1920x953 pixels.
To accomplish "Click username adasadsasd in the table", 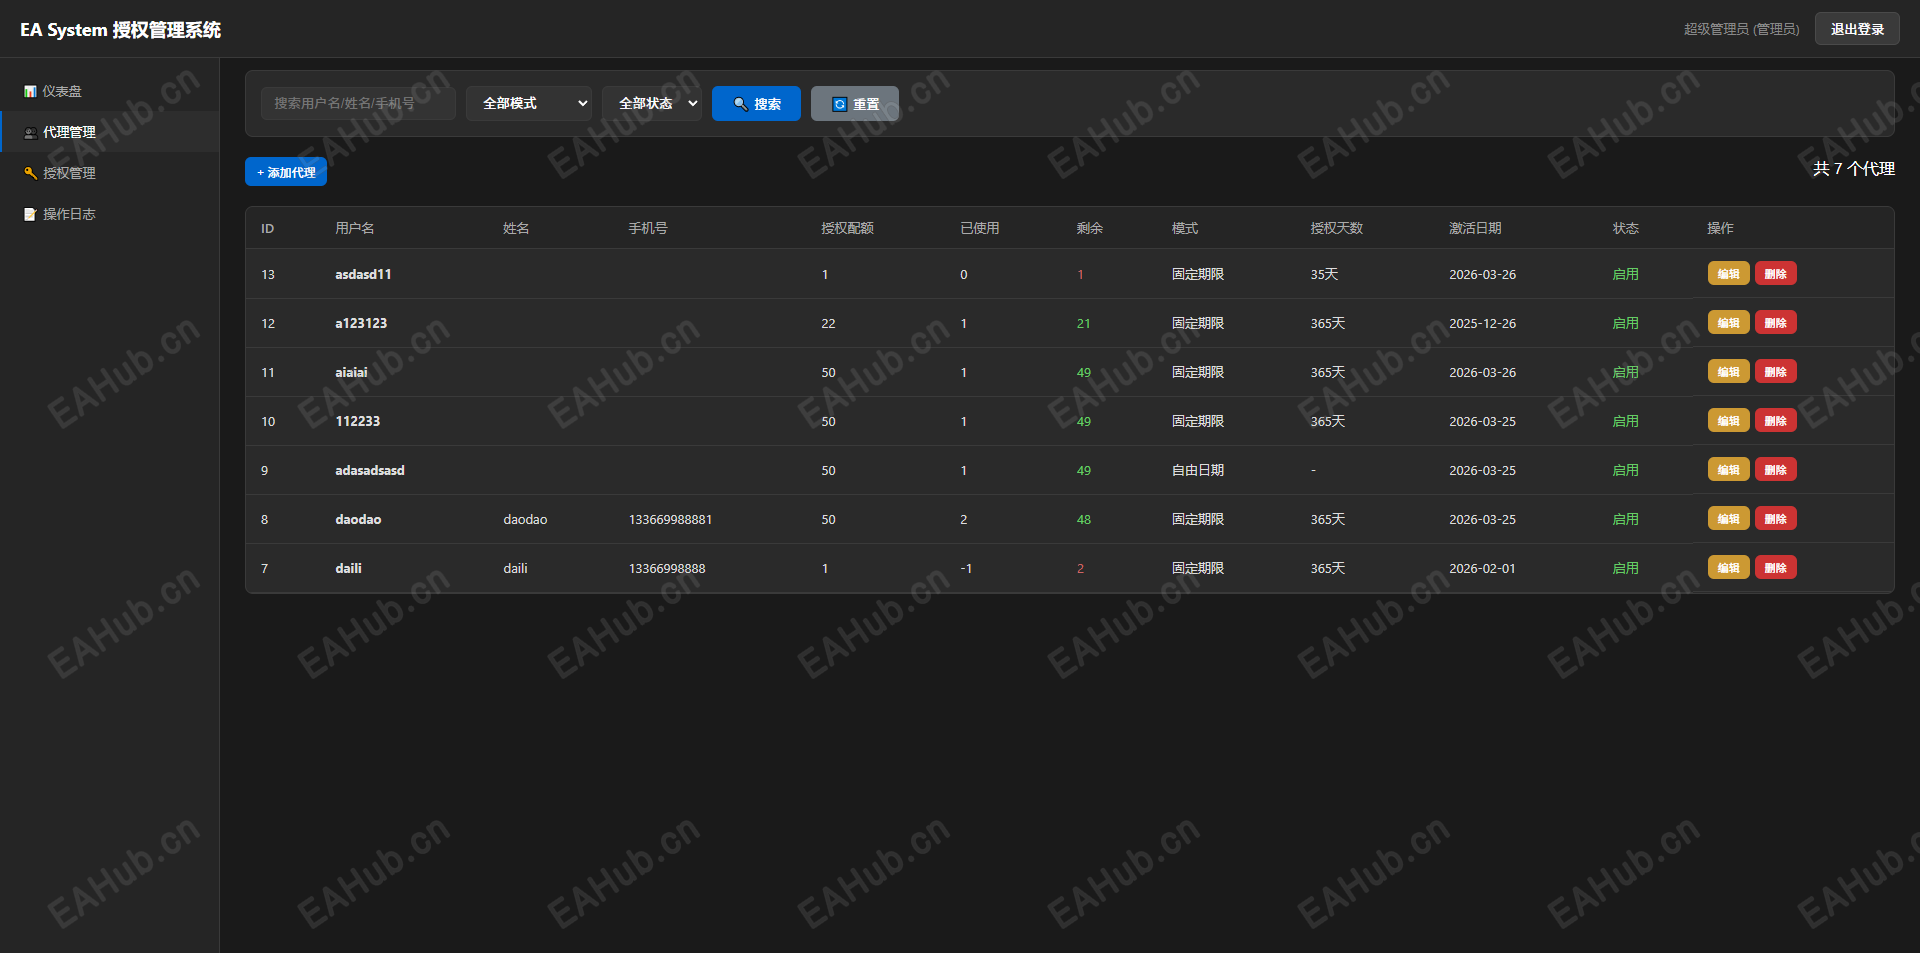I will 370,470.
